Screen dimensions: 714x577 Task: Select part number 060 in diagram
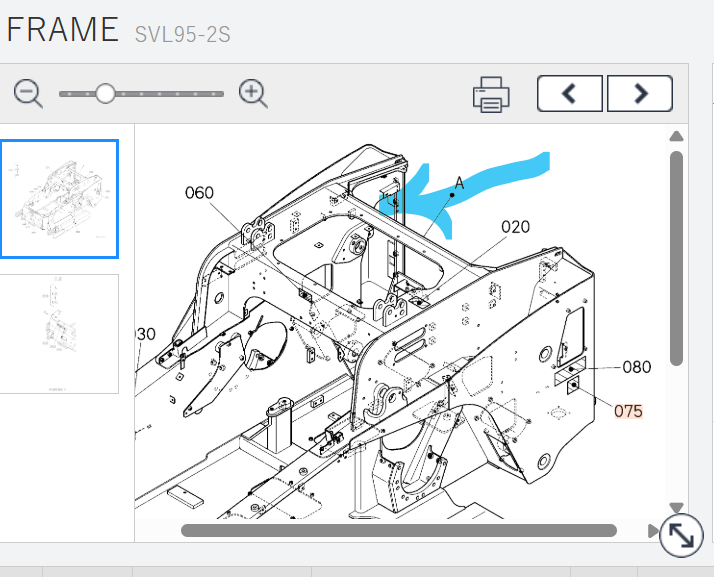(199, 193)
